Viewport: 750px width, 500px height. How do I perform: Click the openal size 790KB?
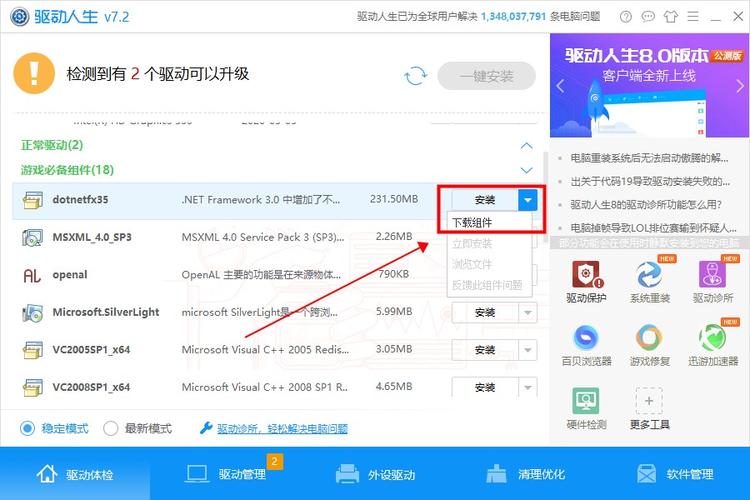click(x=394, y=274)
